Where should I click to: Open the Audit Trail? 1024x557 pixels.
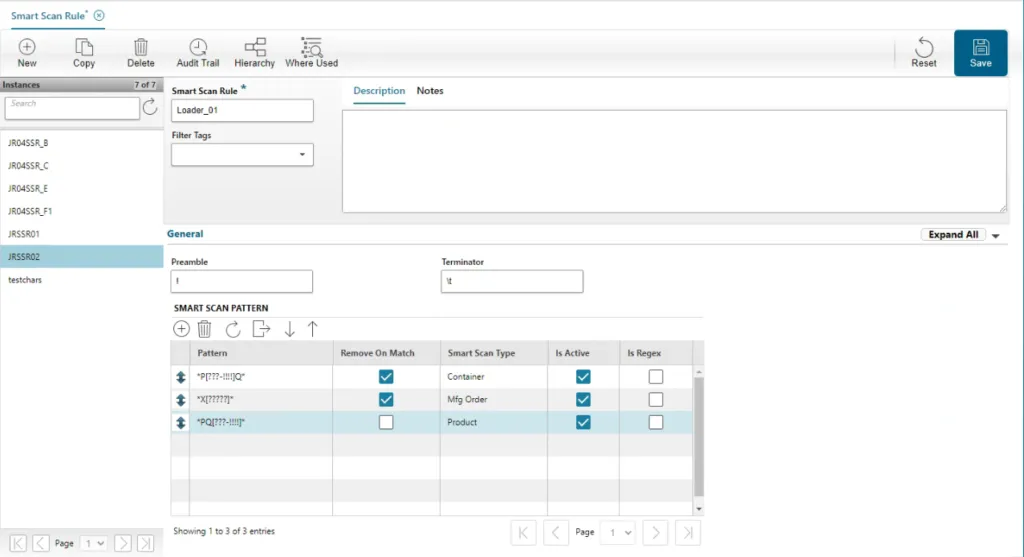click(198, 53)
